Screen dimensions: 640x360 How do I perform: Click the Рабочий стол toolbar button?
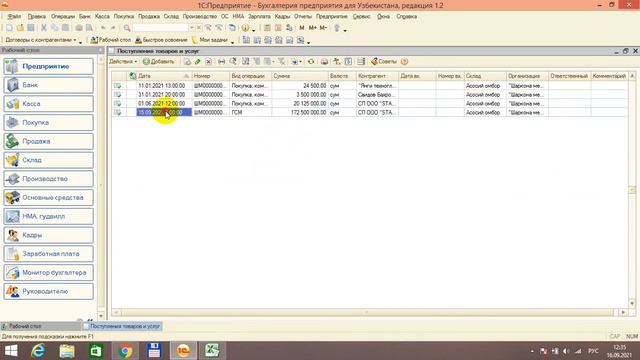click(111, 40)
